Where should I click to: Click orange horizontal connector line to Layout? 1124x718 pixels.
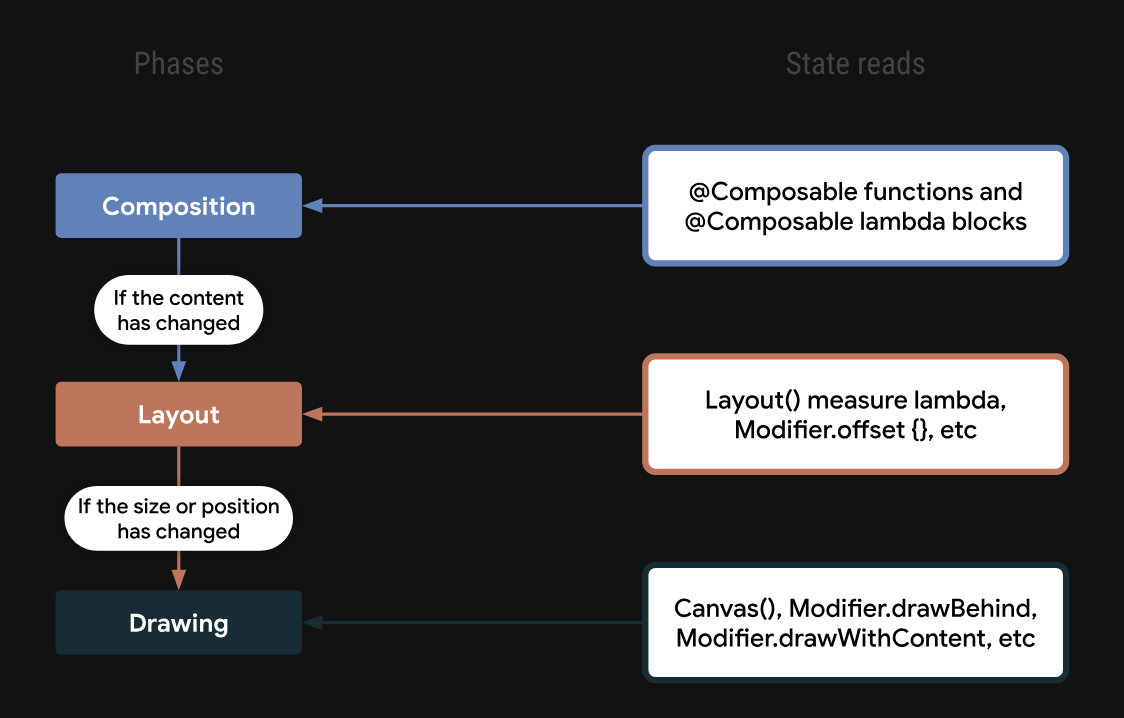coord(480,414)
